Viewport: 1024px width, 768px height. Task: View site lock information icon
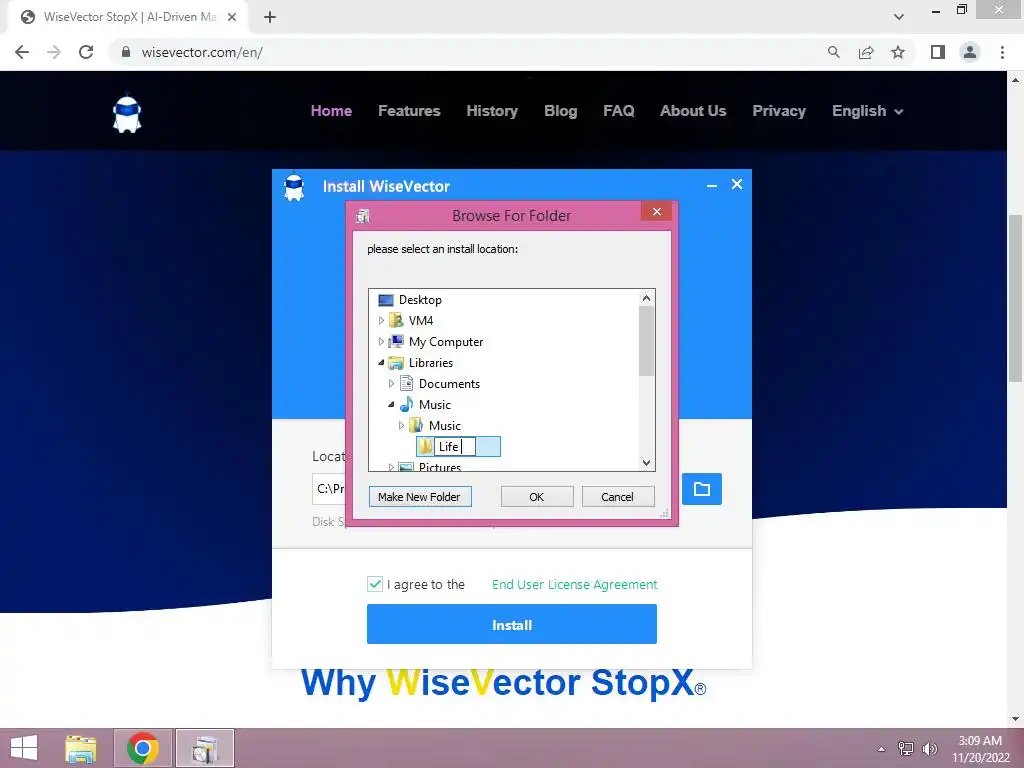[126, 52]
